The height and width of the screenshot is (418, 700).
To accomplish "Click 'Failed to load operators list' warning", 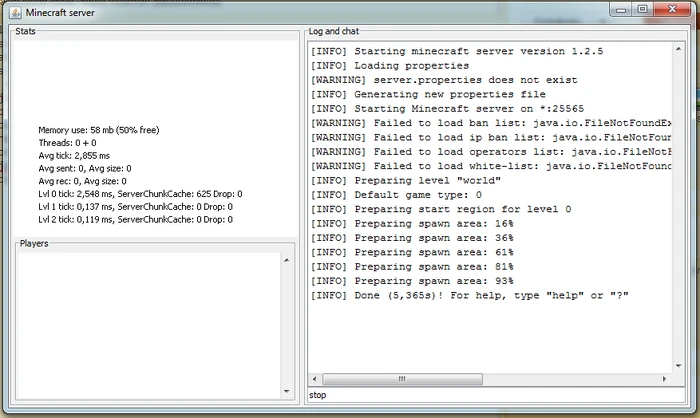I will pos(491,152).
